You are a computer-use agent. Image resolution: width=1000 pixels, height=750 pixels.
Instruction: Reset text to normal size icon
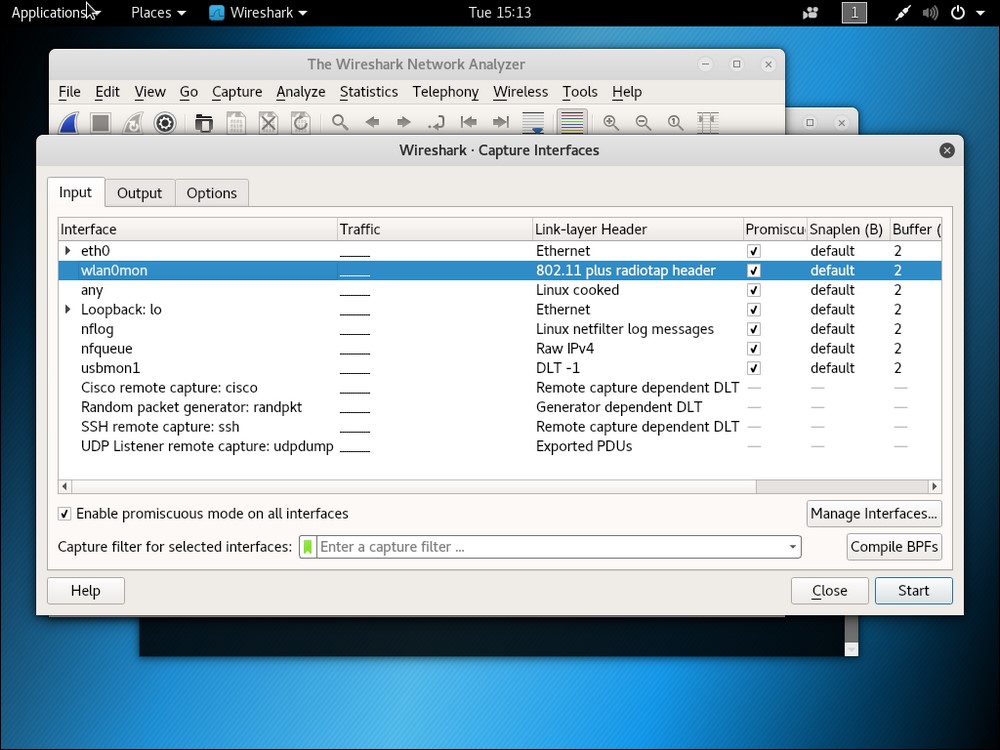coord(675,122)
